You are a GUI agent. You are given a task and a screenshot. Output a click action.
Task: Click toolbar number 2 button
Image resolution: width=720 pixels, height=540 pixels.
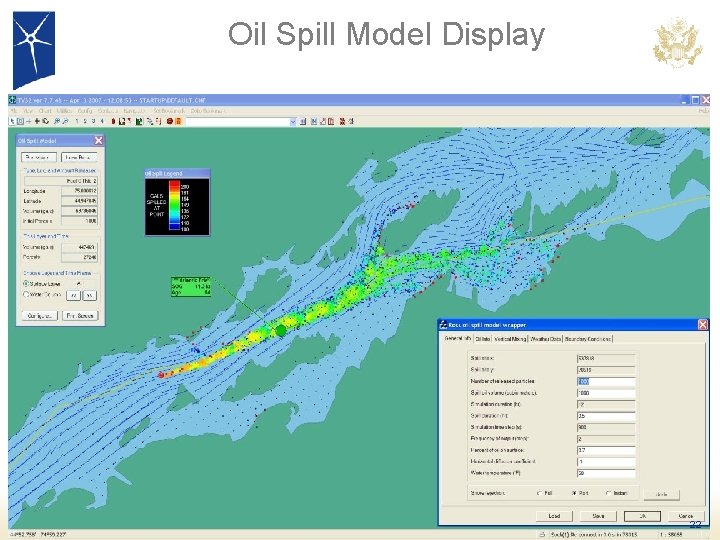click(x=85, y=121)
